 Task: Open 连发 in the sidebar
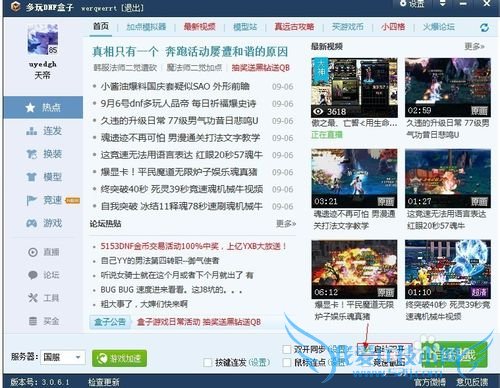point(43,131)
